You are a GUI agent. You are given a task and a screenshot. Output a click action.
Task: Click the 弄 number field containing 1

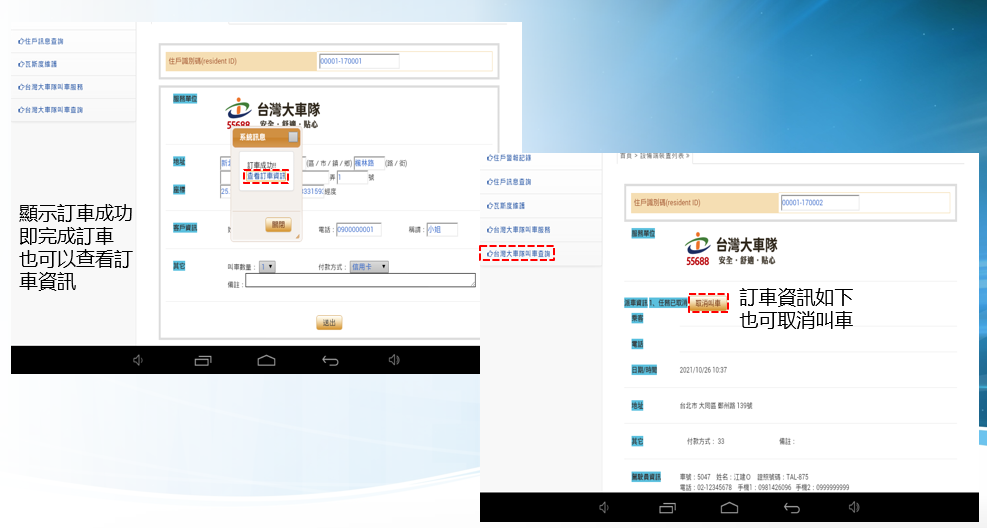352,177
